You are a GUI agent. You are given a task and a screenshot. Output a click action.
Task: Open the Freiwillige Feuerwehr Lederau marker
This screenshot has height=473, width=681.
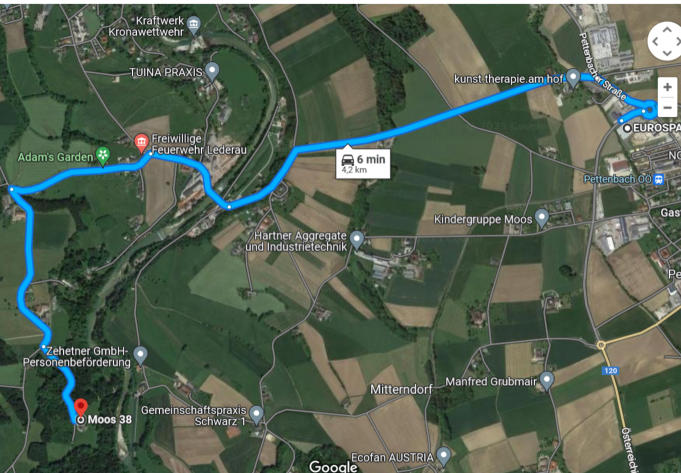pos(141,144)
